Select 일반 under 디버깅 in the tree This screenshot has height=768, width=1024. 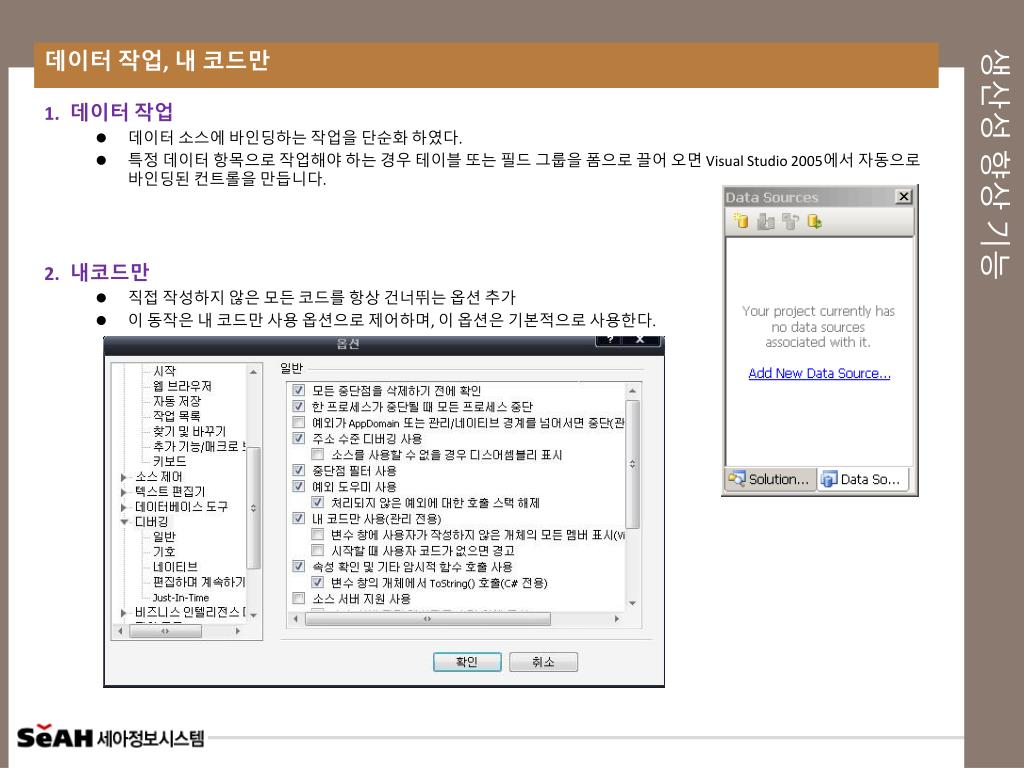[164, 537]
